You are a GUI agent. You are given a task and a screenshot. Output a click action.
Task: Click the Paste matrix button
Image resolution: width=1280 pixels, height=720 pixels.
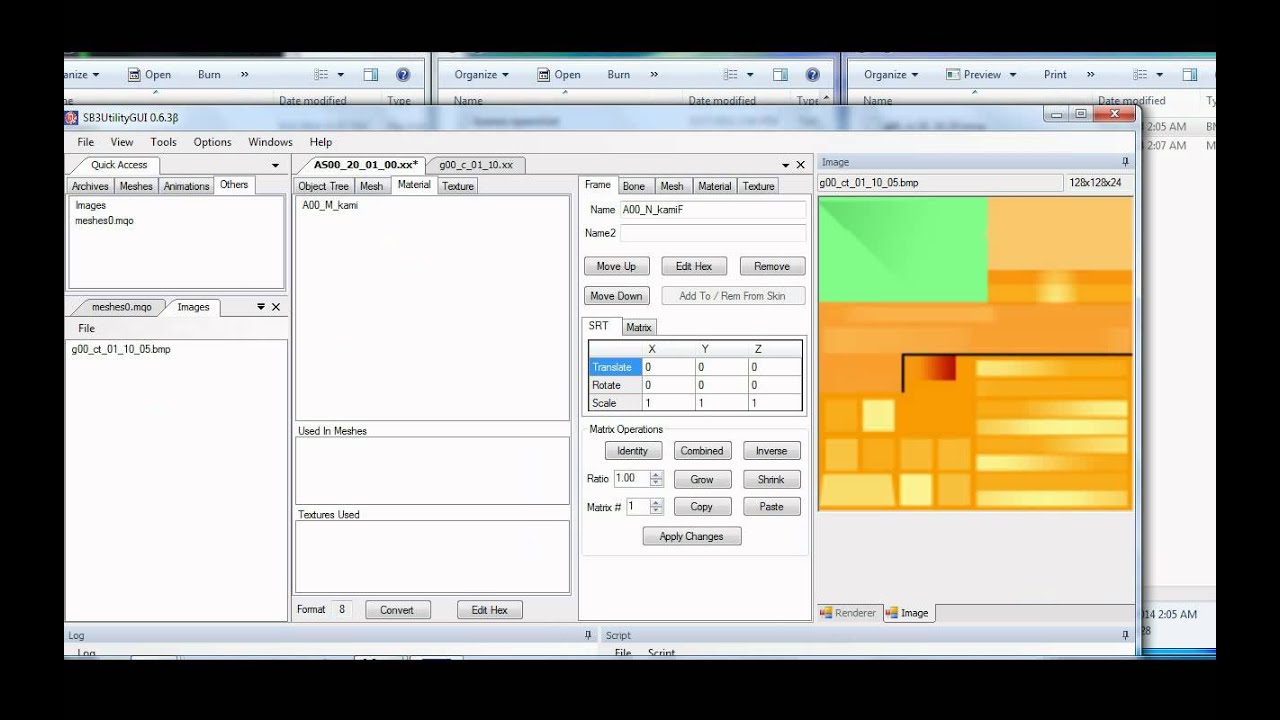(772, 507)
